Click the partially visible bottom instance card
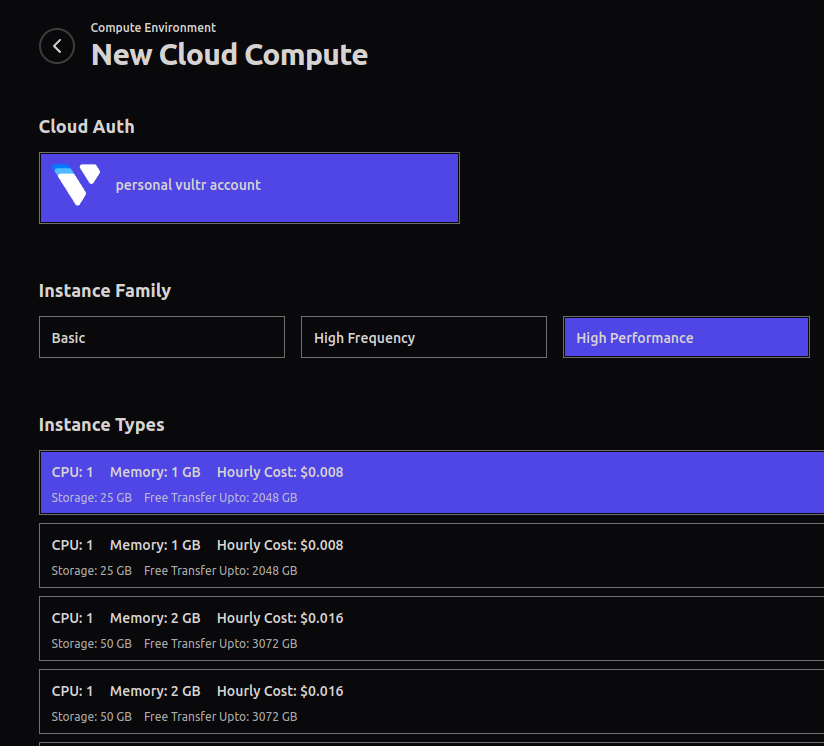824x746 pixels. point(430,743)
